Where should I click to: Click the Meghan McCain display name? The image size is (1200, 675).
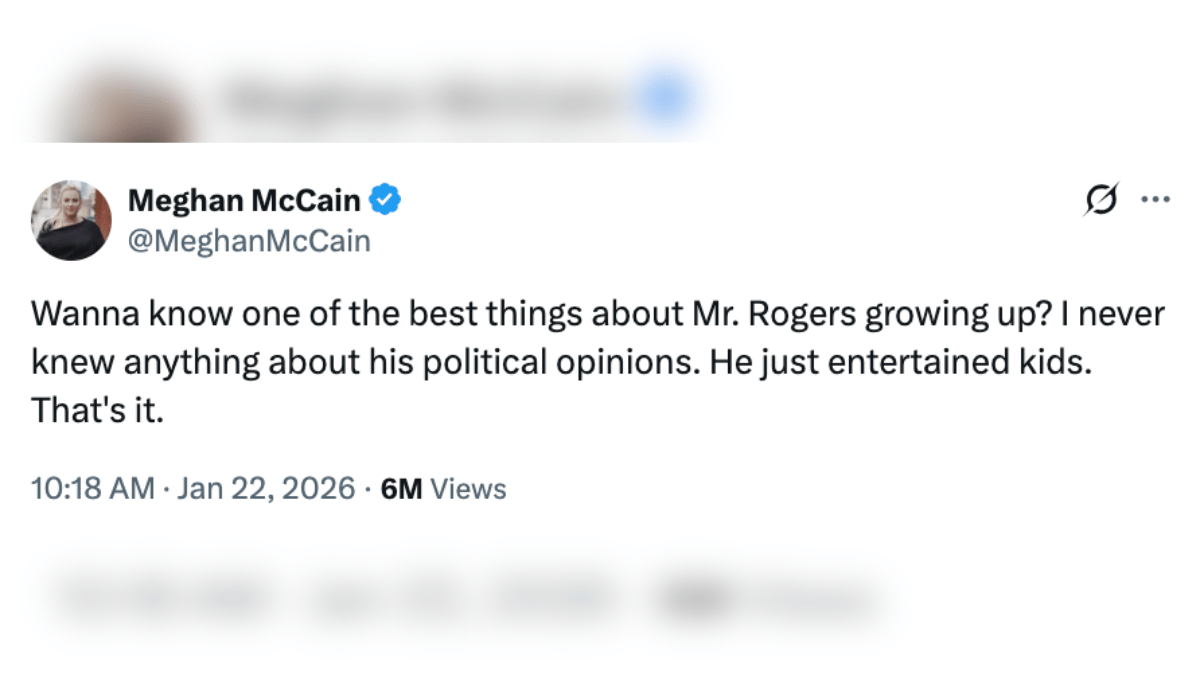[x=245, y=199]
